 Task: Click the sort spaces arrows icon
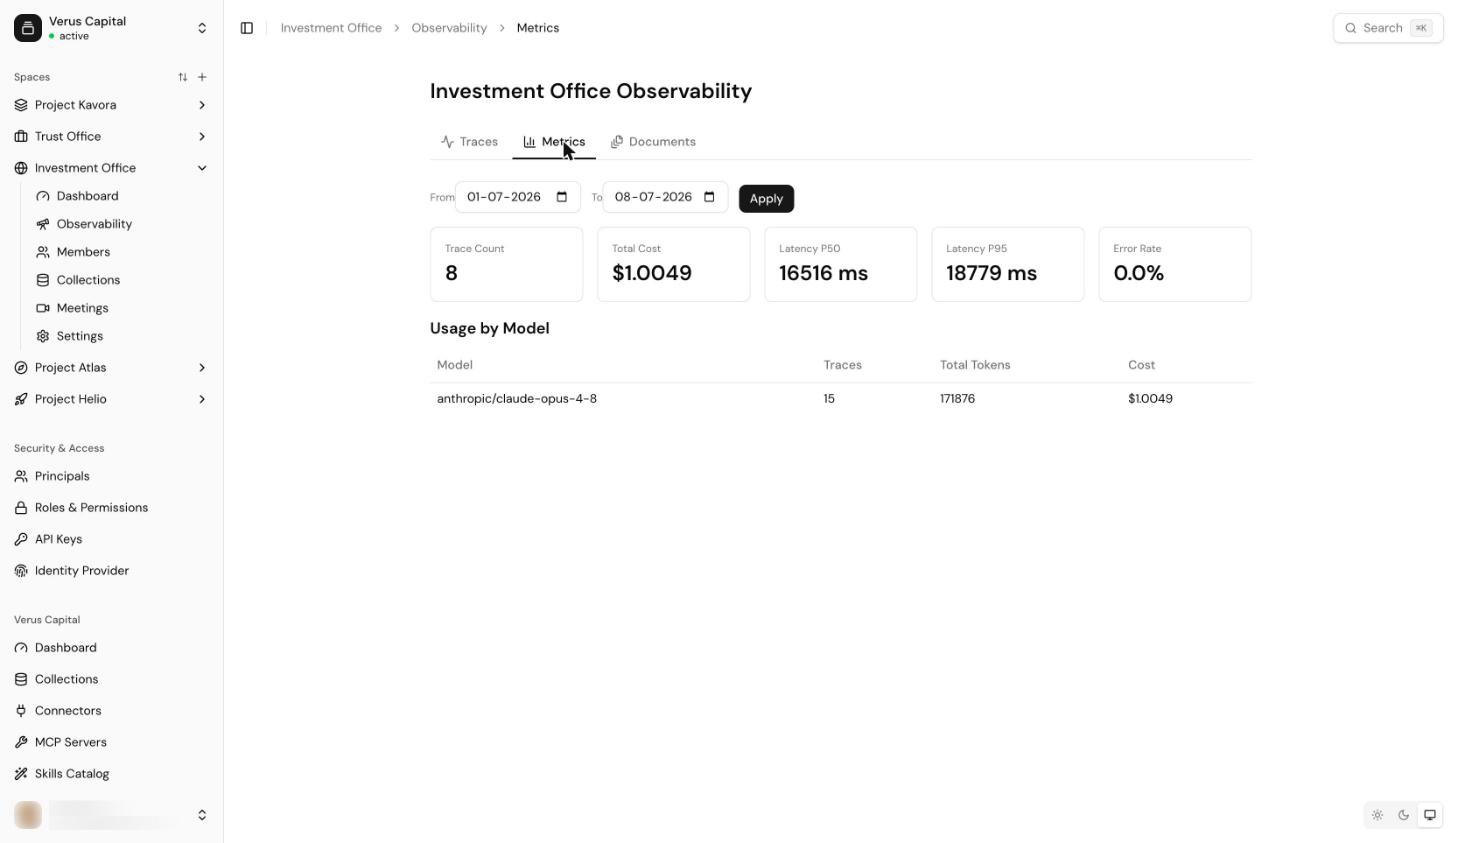point(183,77)
